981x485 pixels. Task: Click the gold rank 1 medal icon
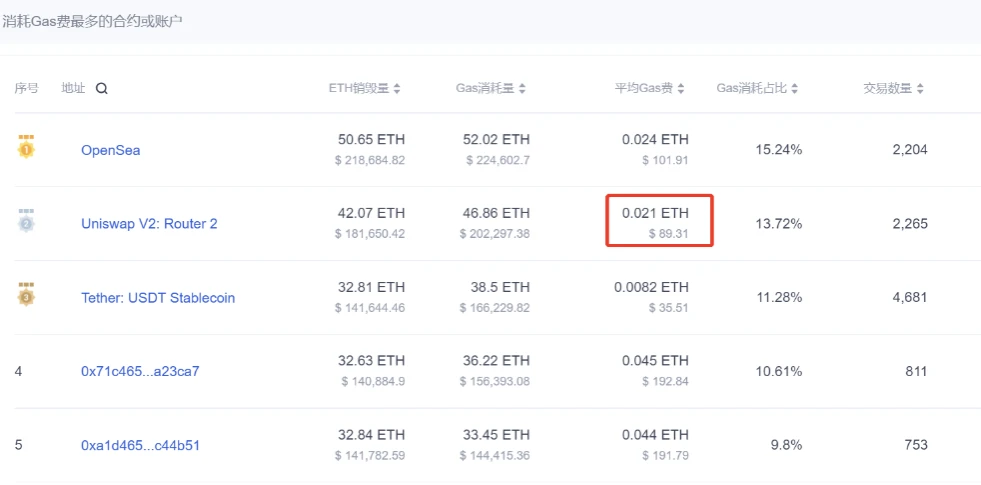click(x=26, y=146)
